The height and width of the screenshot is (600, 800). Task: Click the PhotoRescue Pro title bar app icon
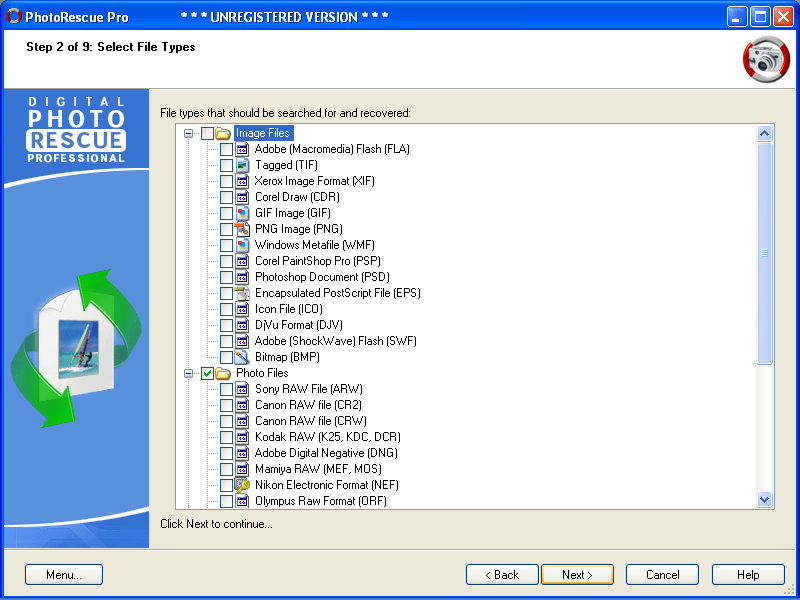click(13, 16)
